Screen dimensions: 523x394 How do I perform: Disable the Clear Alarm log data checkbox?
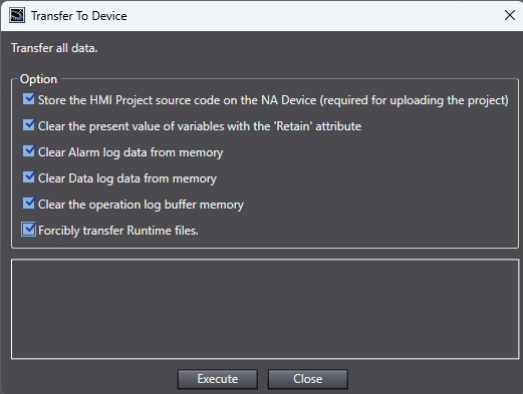point(29,151)
